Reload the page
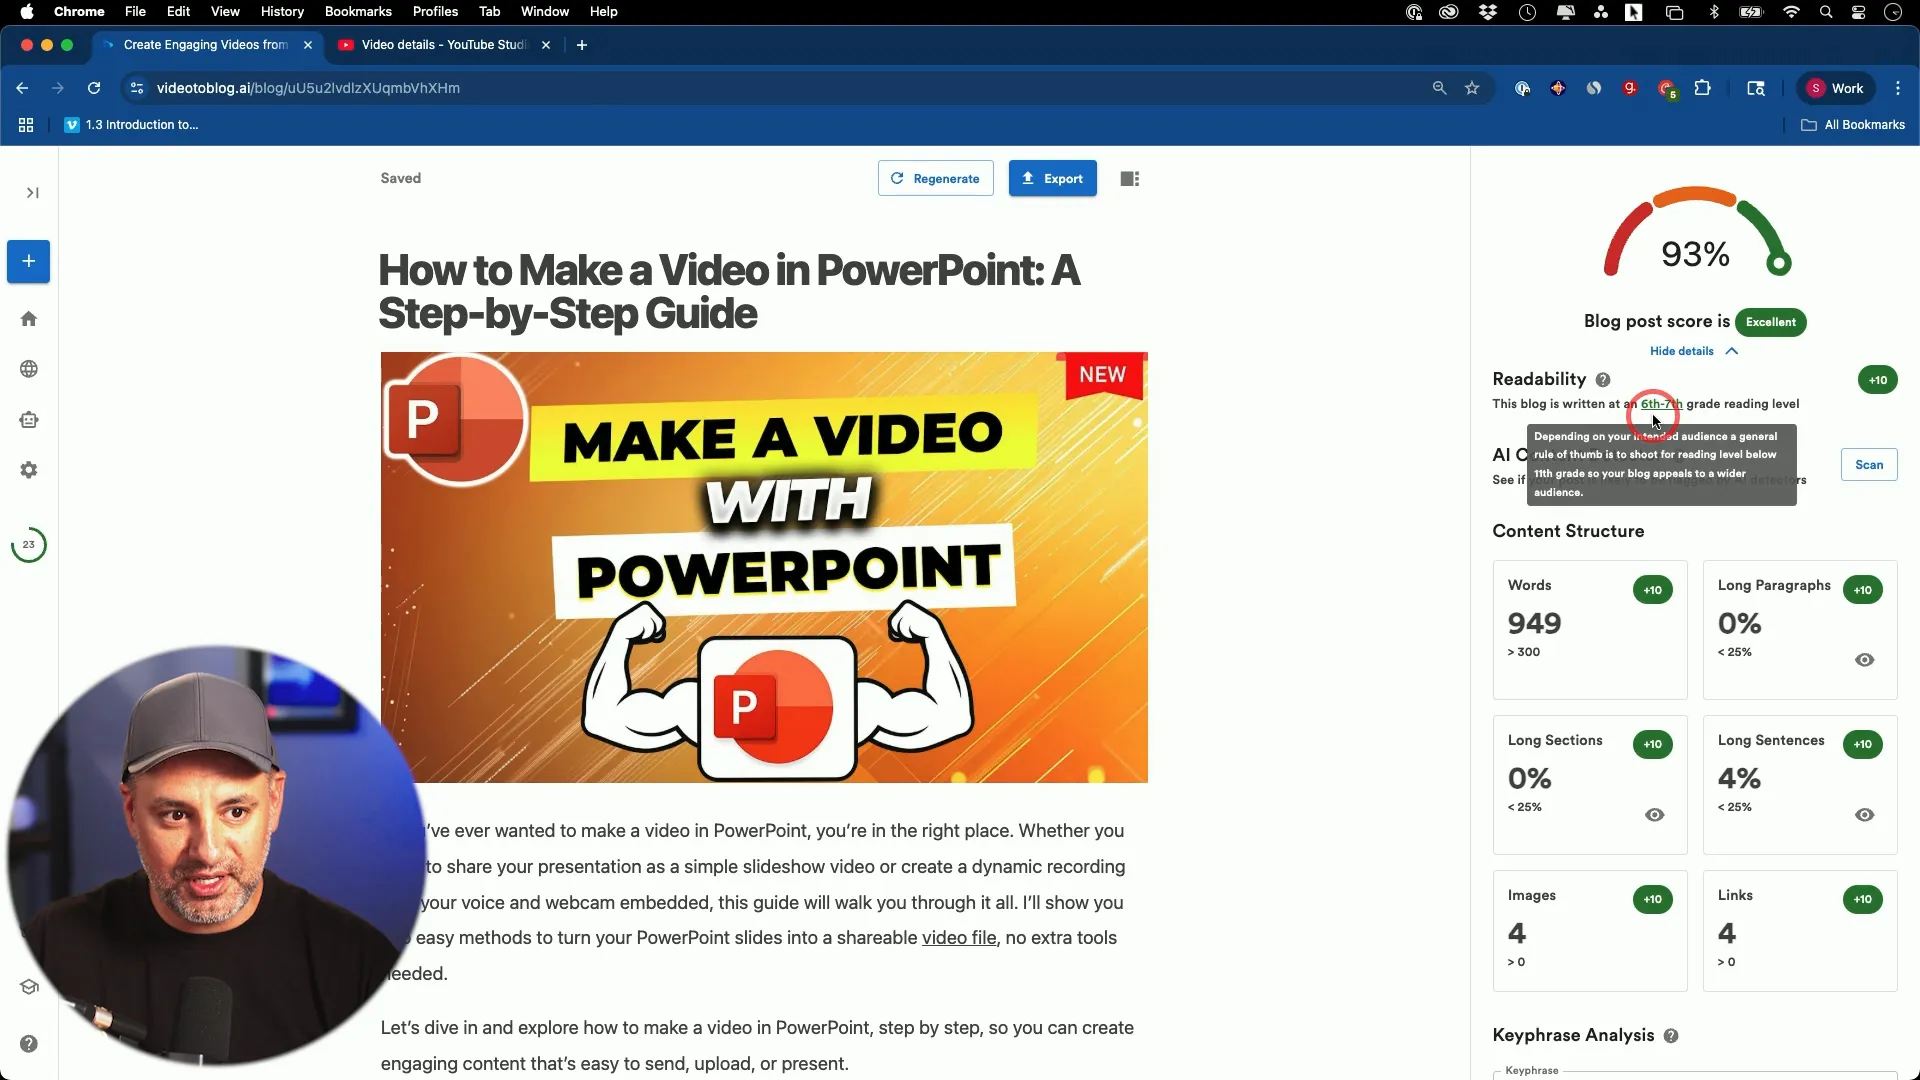 [x=94, y=88]
